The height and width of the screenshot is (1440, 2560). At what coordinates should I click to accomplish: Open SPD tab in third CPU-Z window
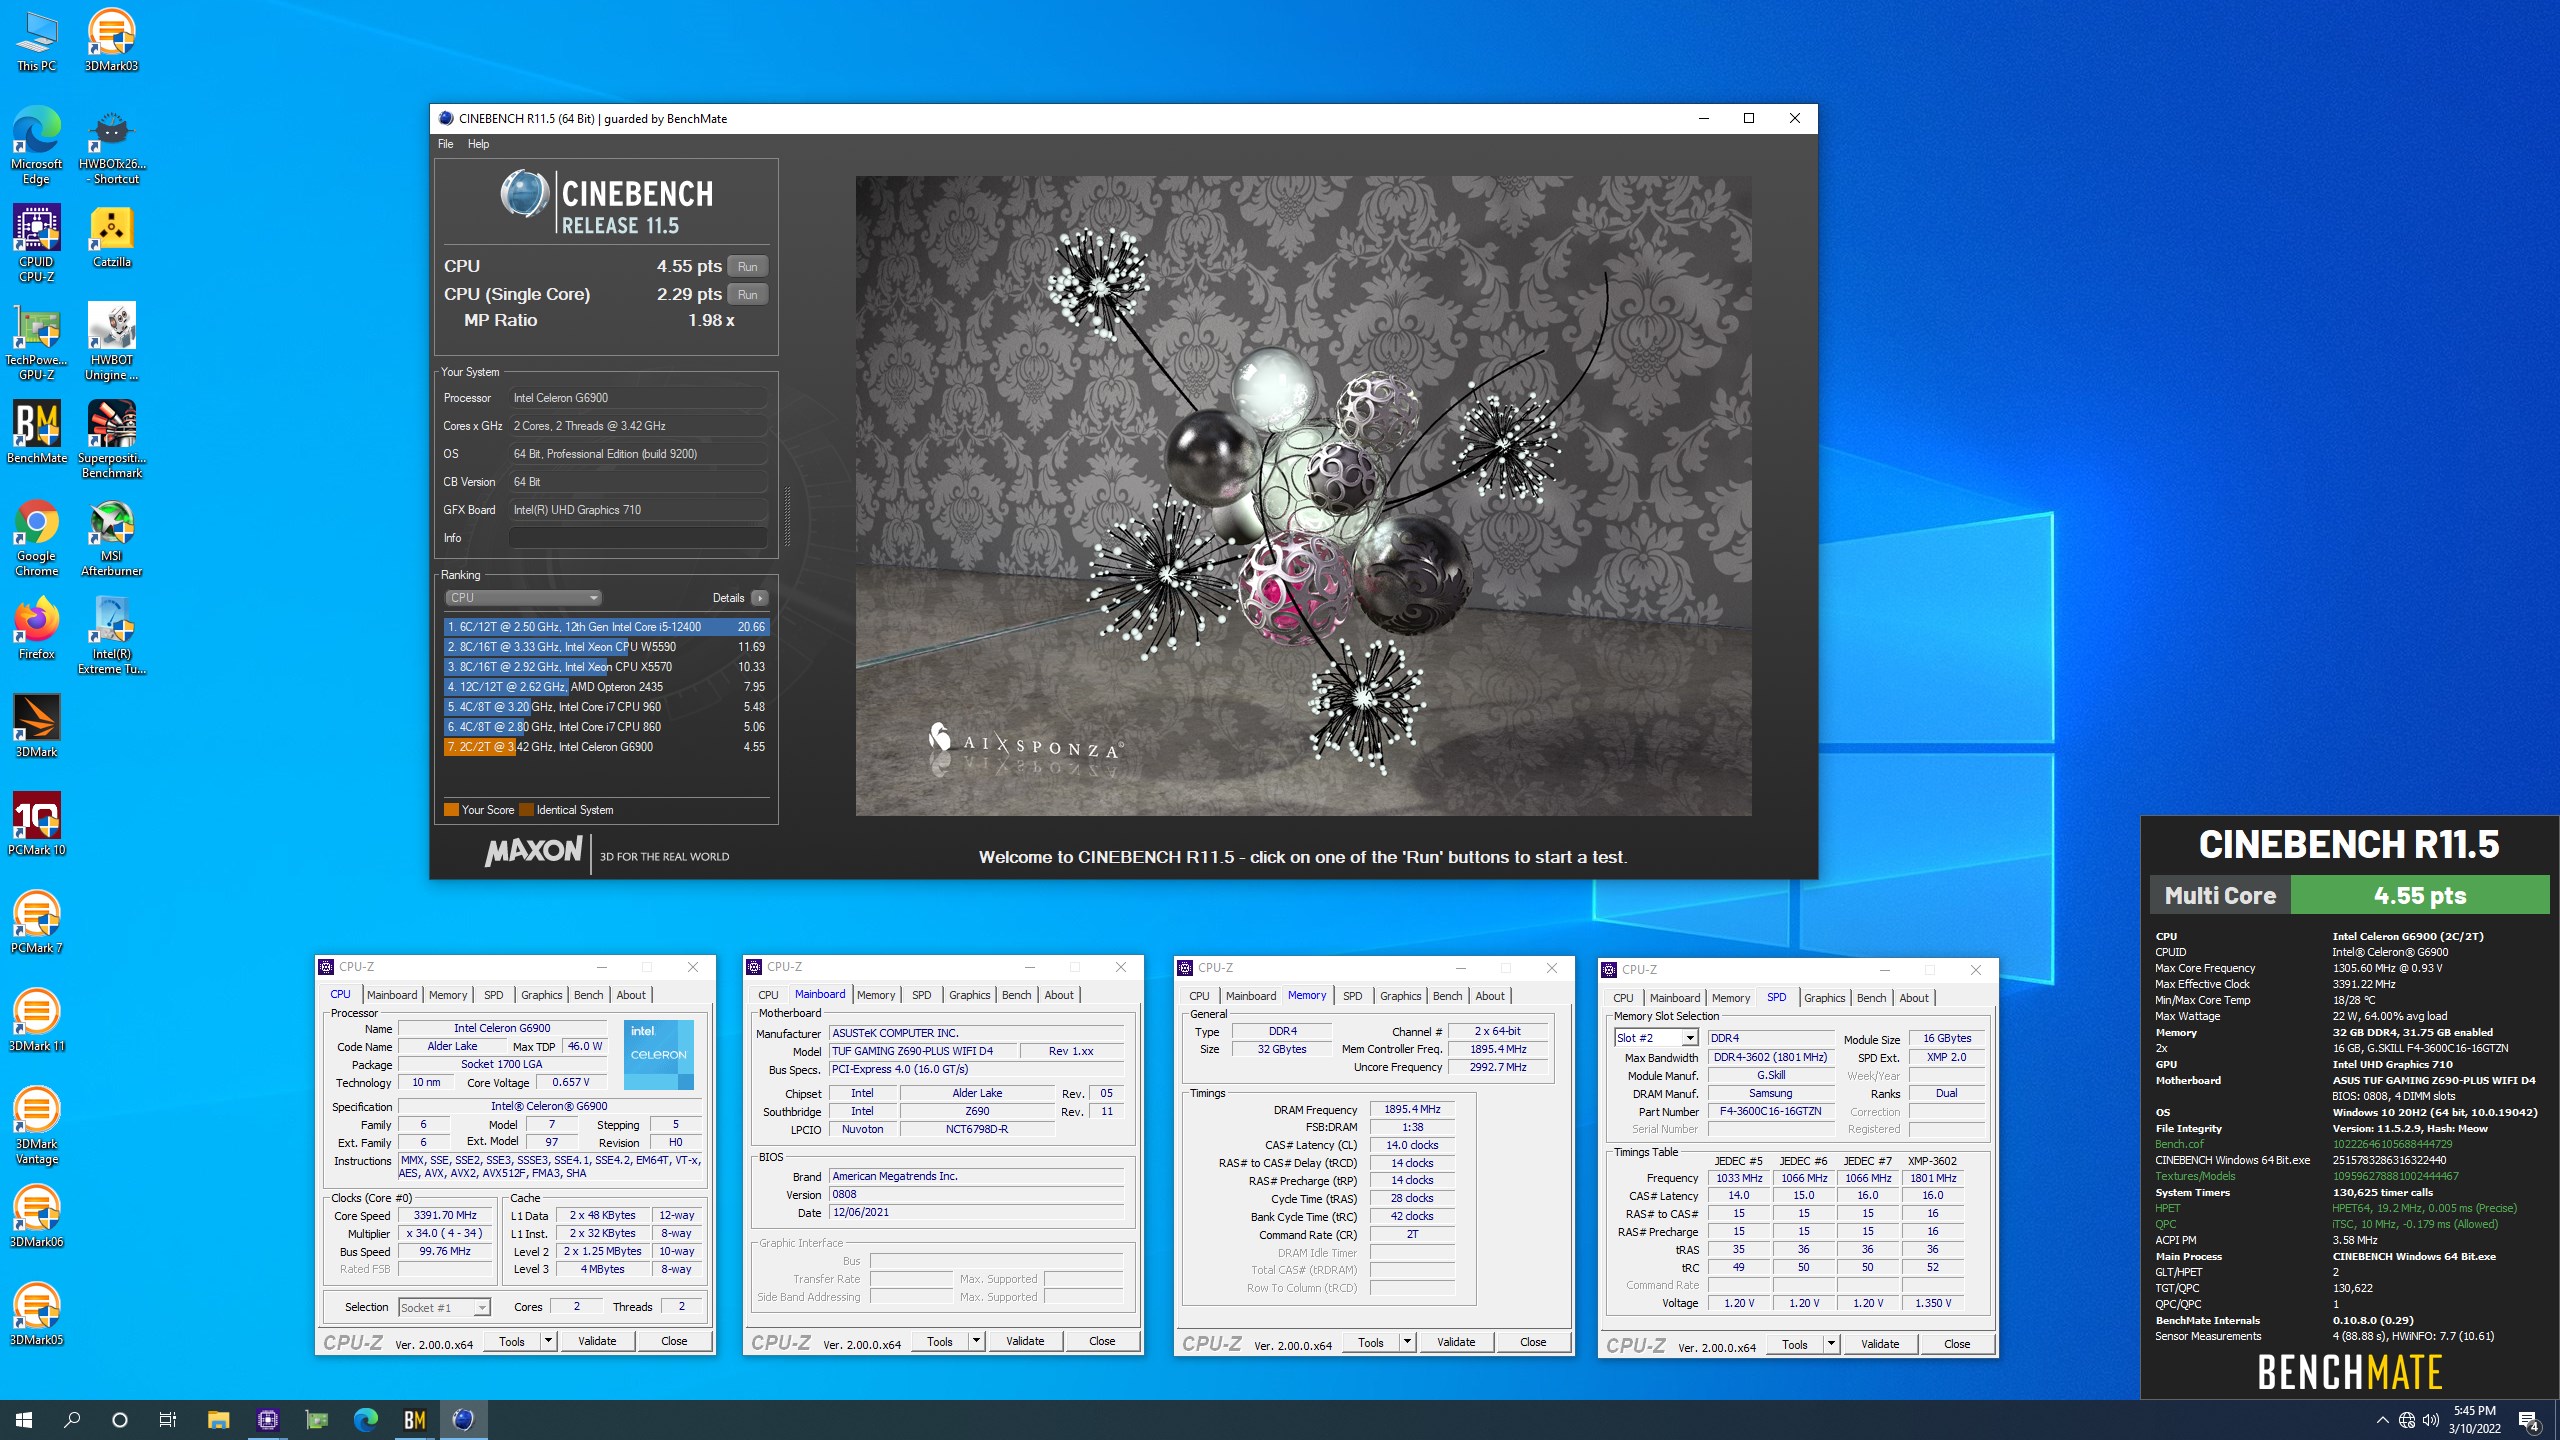pyautogui.click(x=1352, y=996)
